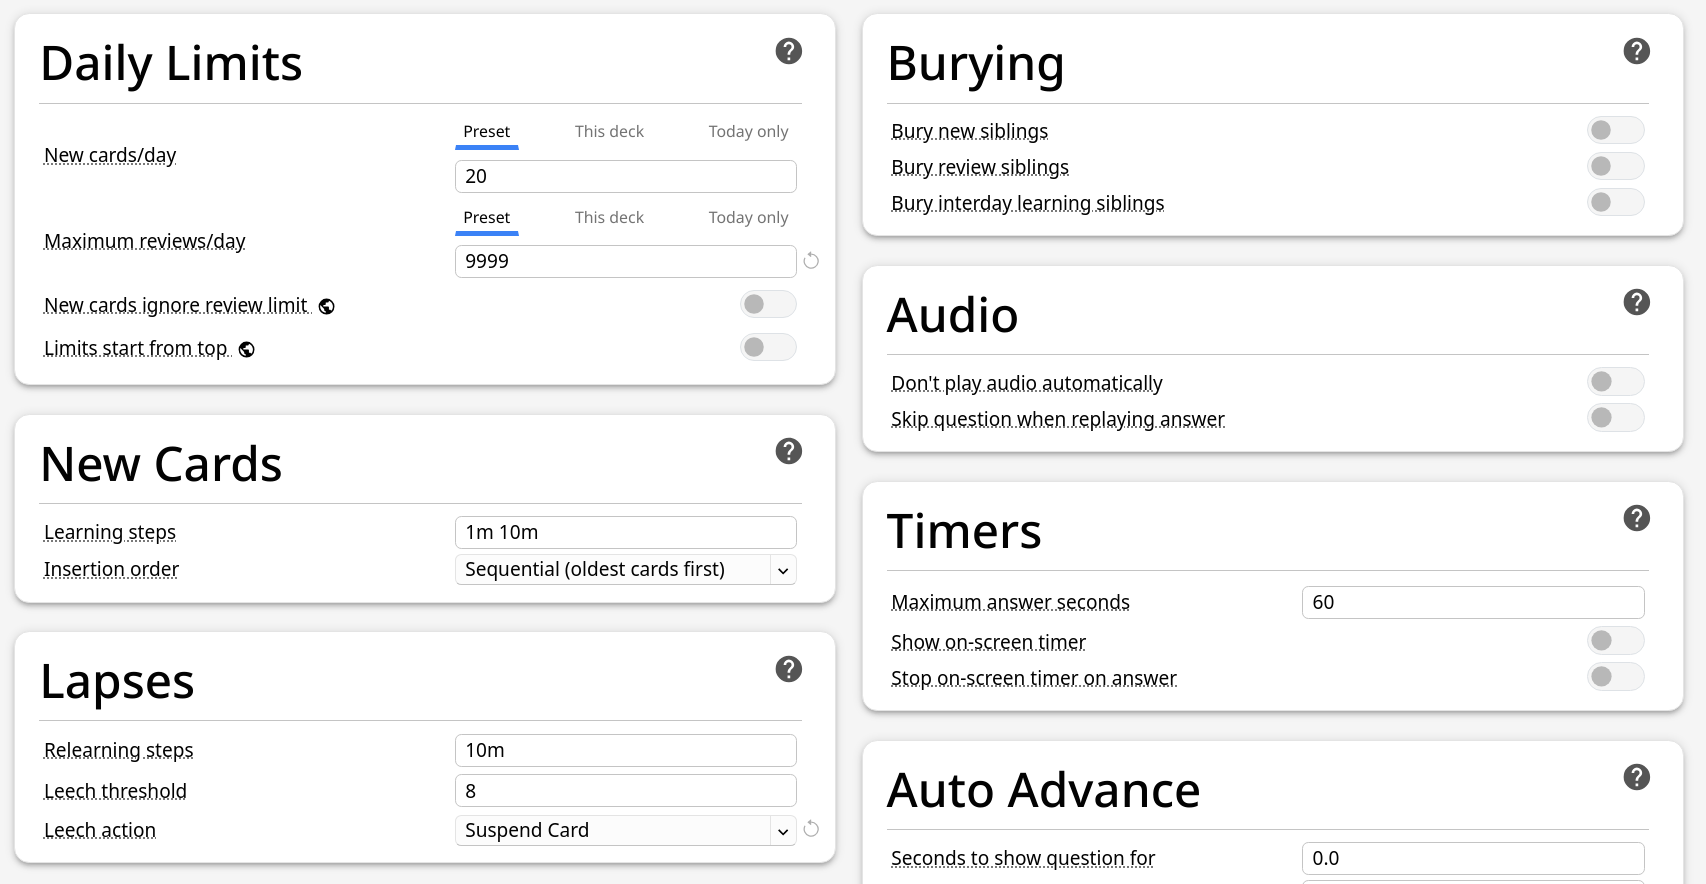Click the New Cards heading

[x=162, y=465]
